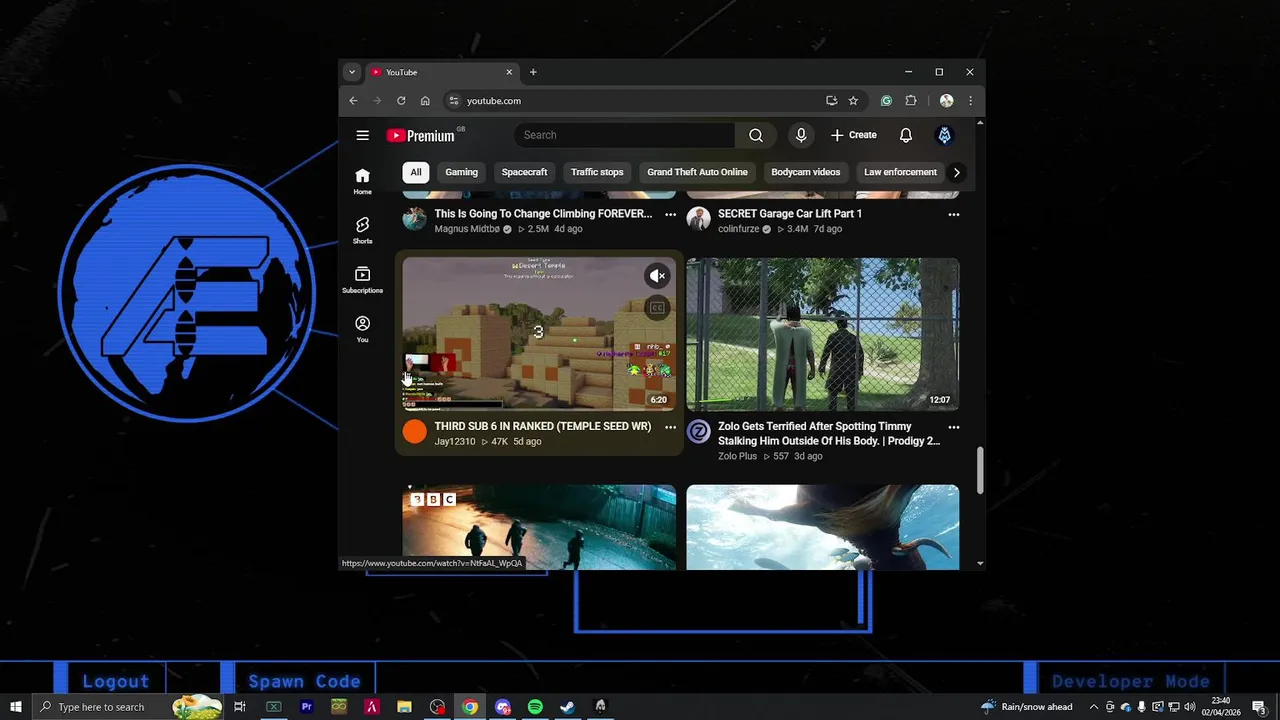This screenshot has width=1280, height=720.
Task: Open Subscriptions in the sidebar
Action: pos(362,280)
